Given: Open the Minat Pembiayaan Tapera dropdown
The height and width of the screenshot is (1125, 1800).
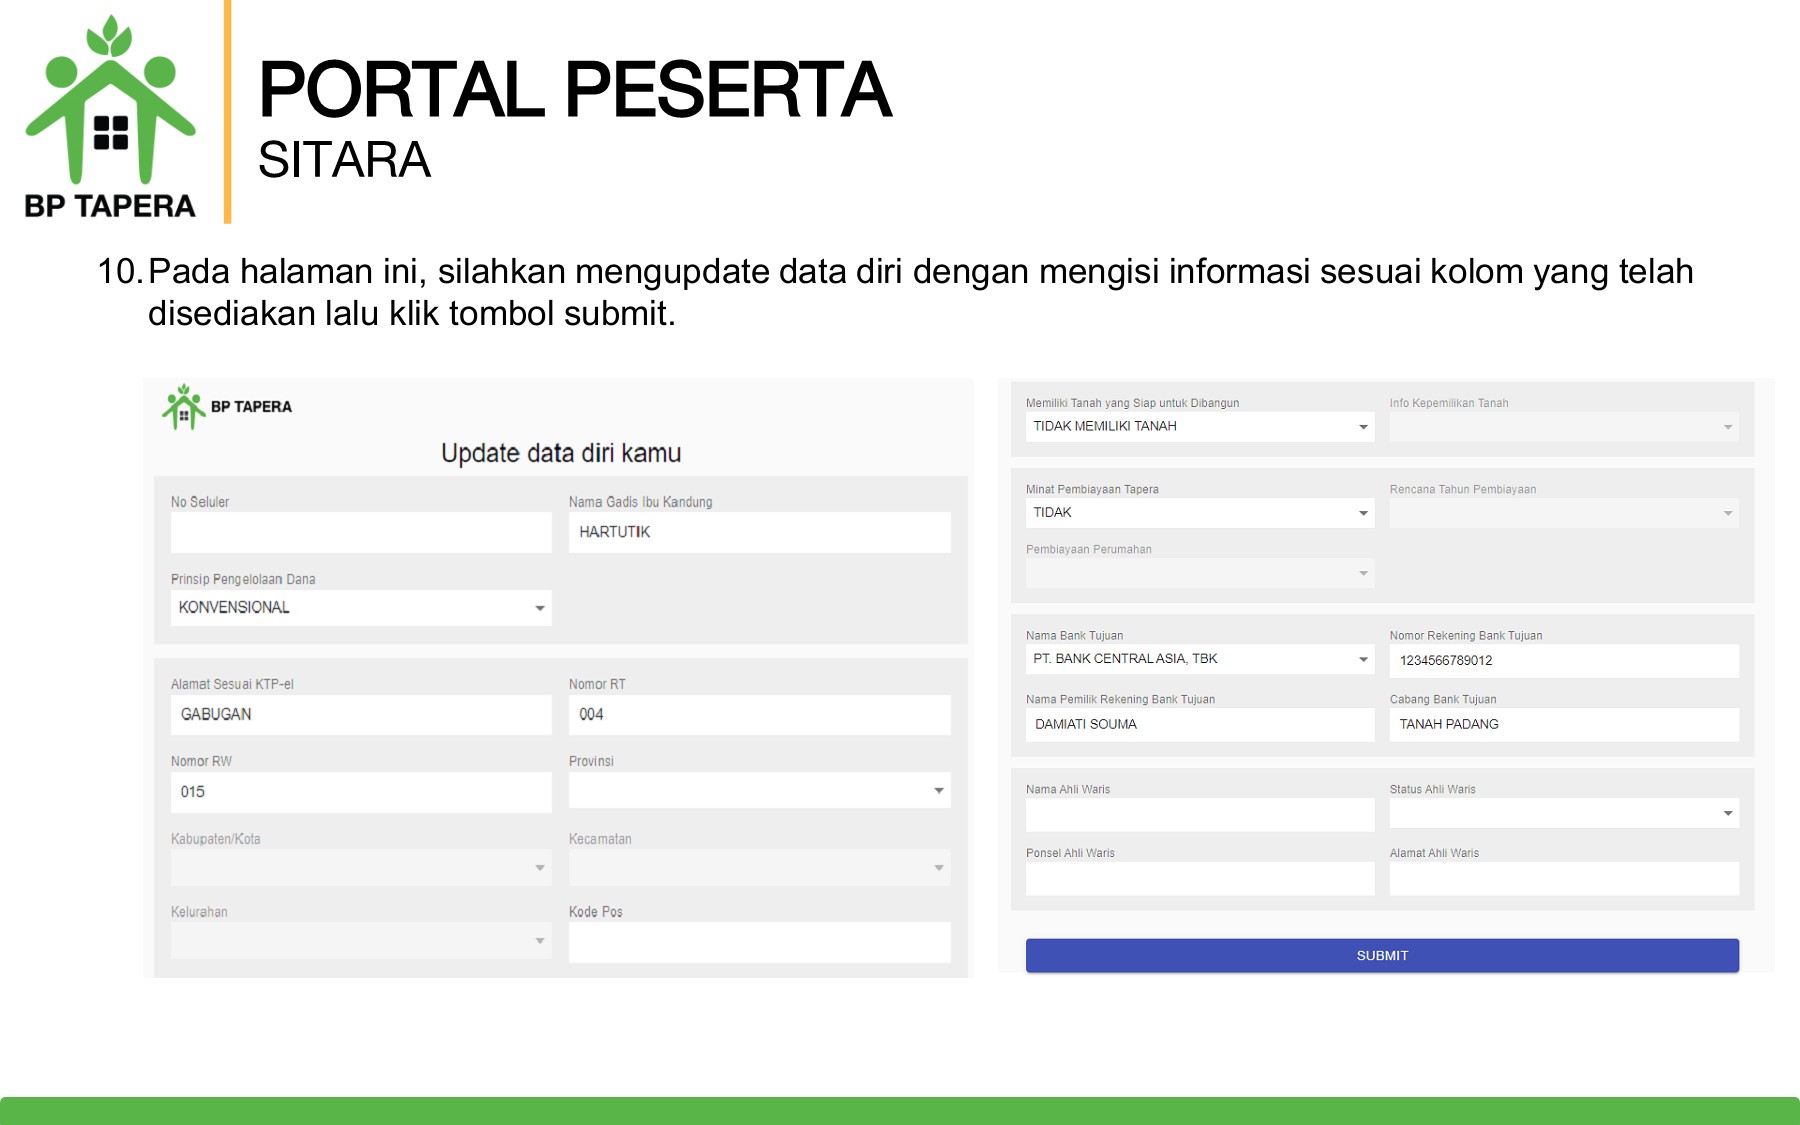Looking at the screenshot, I should 1364,513.
